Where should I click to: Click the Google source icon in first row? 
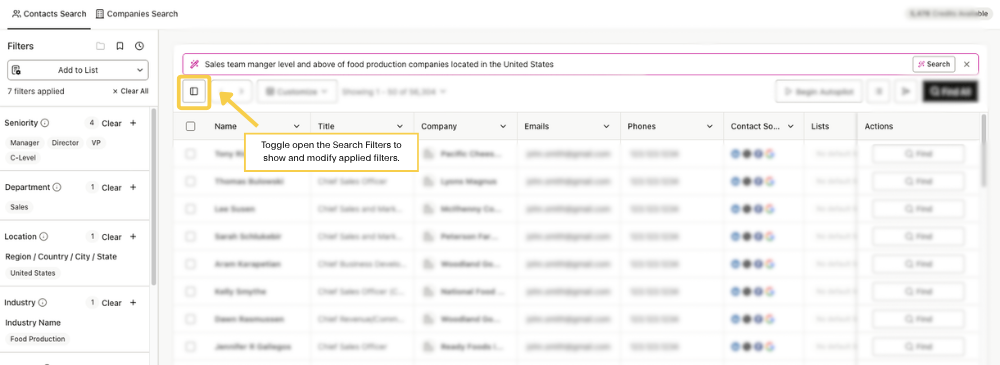pos(770,154)
